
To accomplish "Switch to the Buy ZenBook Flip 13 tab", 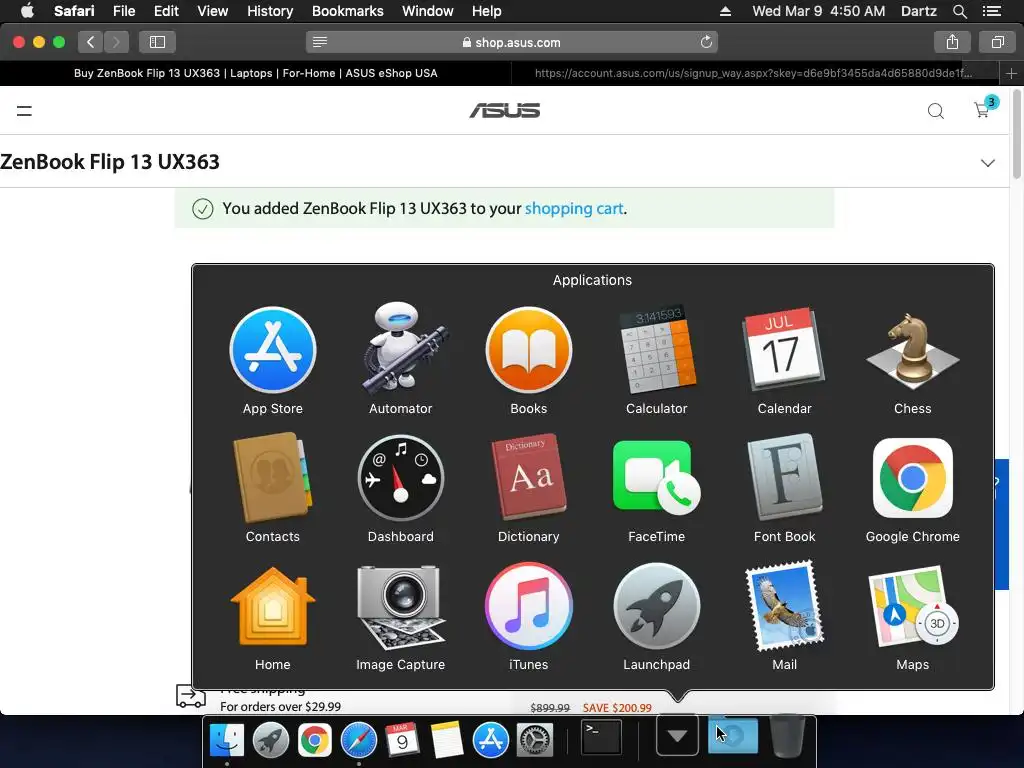I will 255,73.
